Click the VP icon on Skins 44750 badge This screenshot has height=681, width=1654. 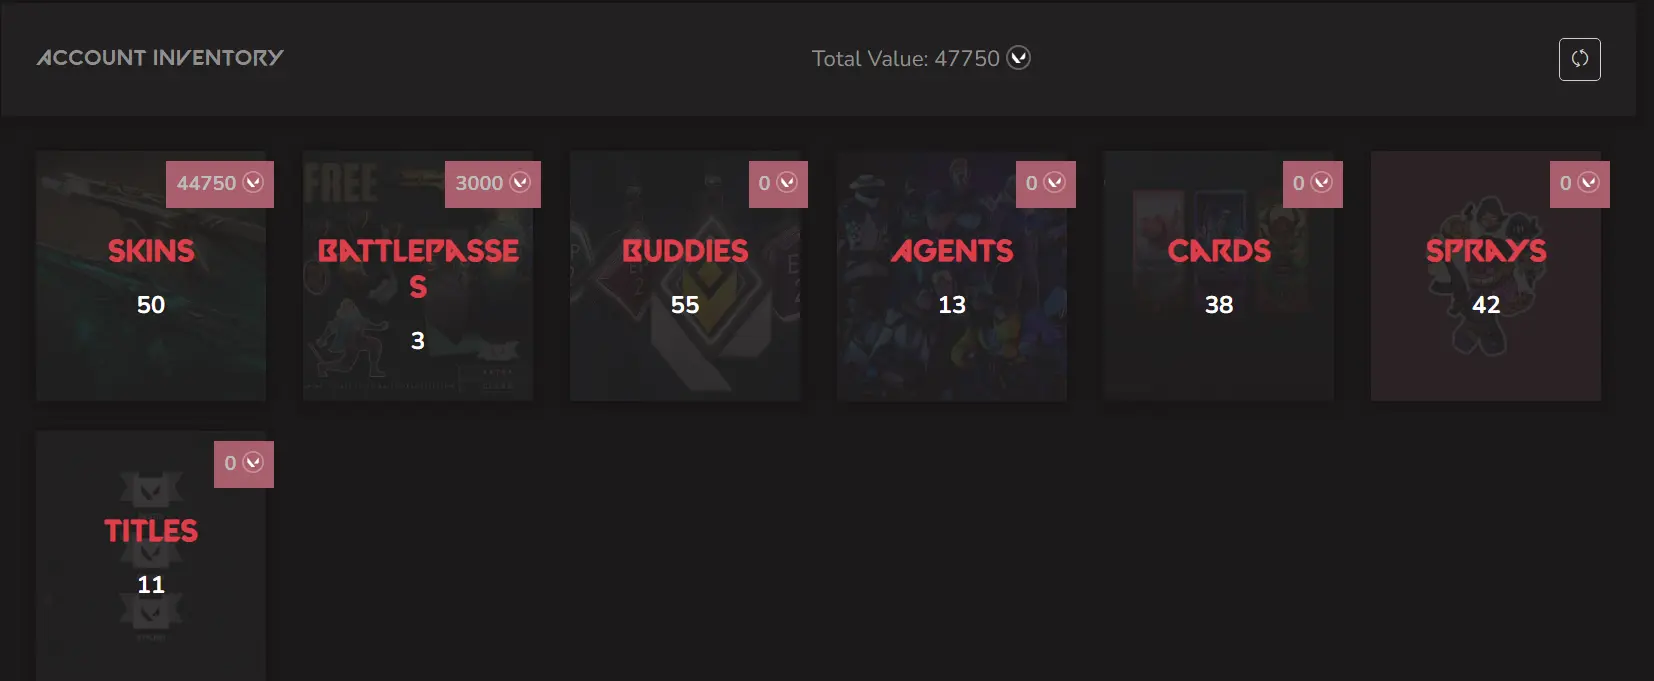[x=253, y=183]
